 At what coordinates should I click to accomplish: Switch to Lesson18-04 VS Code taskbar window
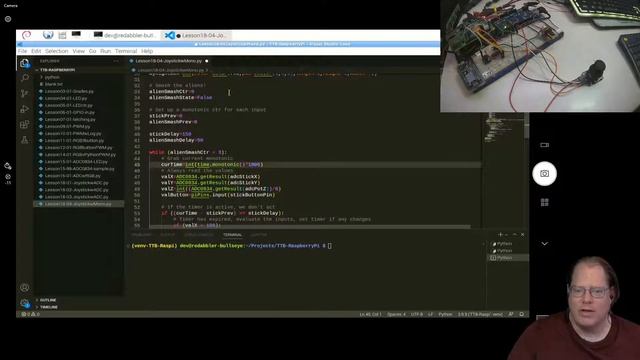pyautogui.click(x=195, y=36)
